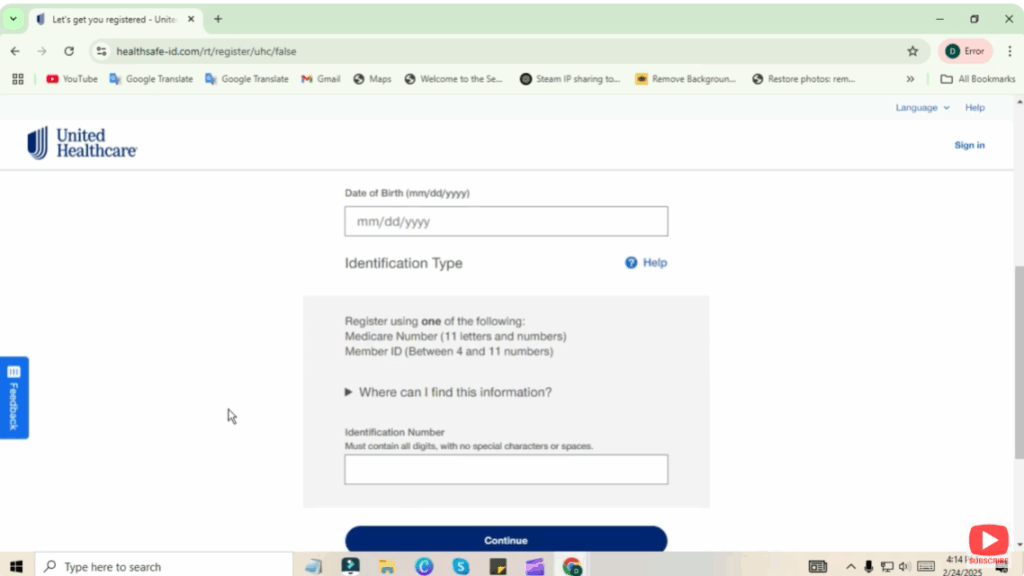Open the Help tooltip beside Identification Type
The width and height of the screenshot is (1024, 576).
tap(645, 262)
